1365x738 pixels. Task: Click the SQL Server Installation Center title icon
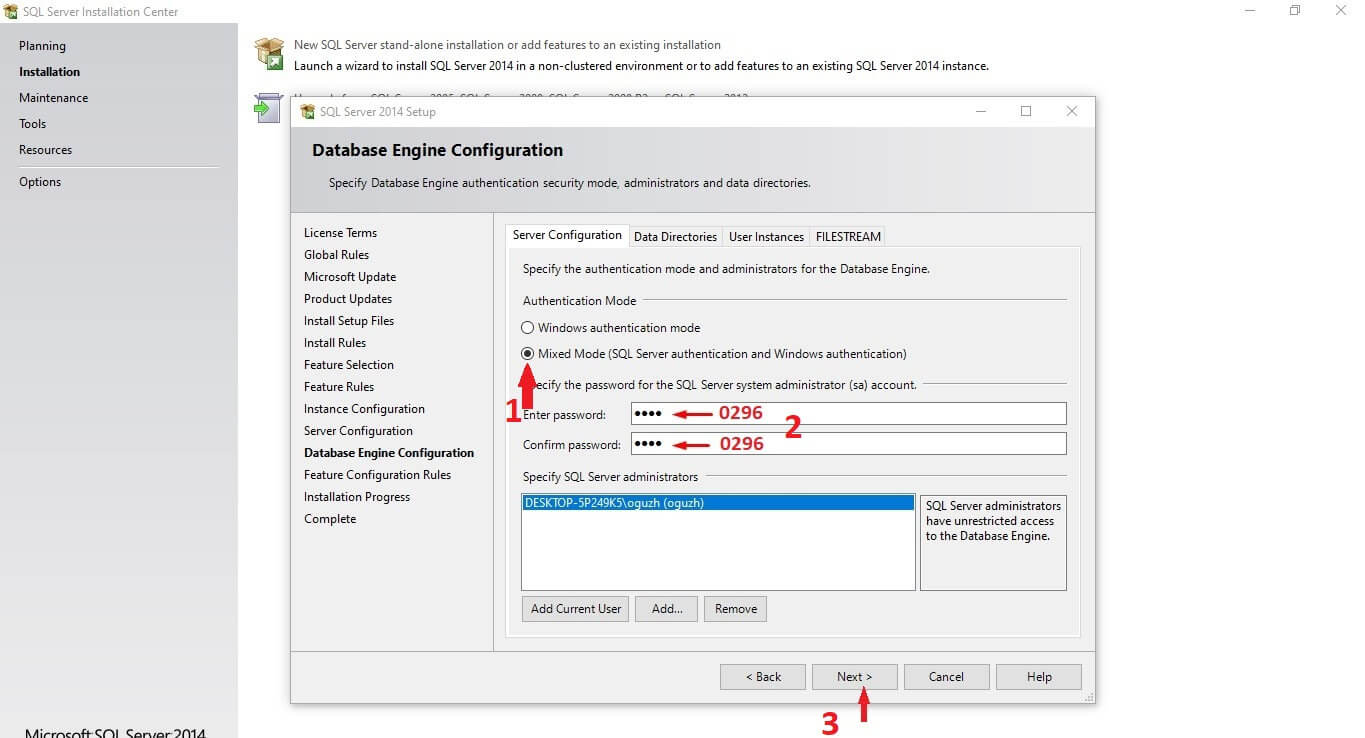[11, 12]
